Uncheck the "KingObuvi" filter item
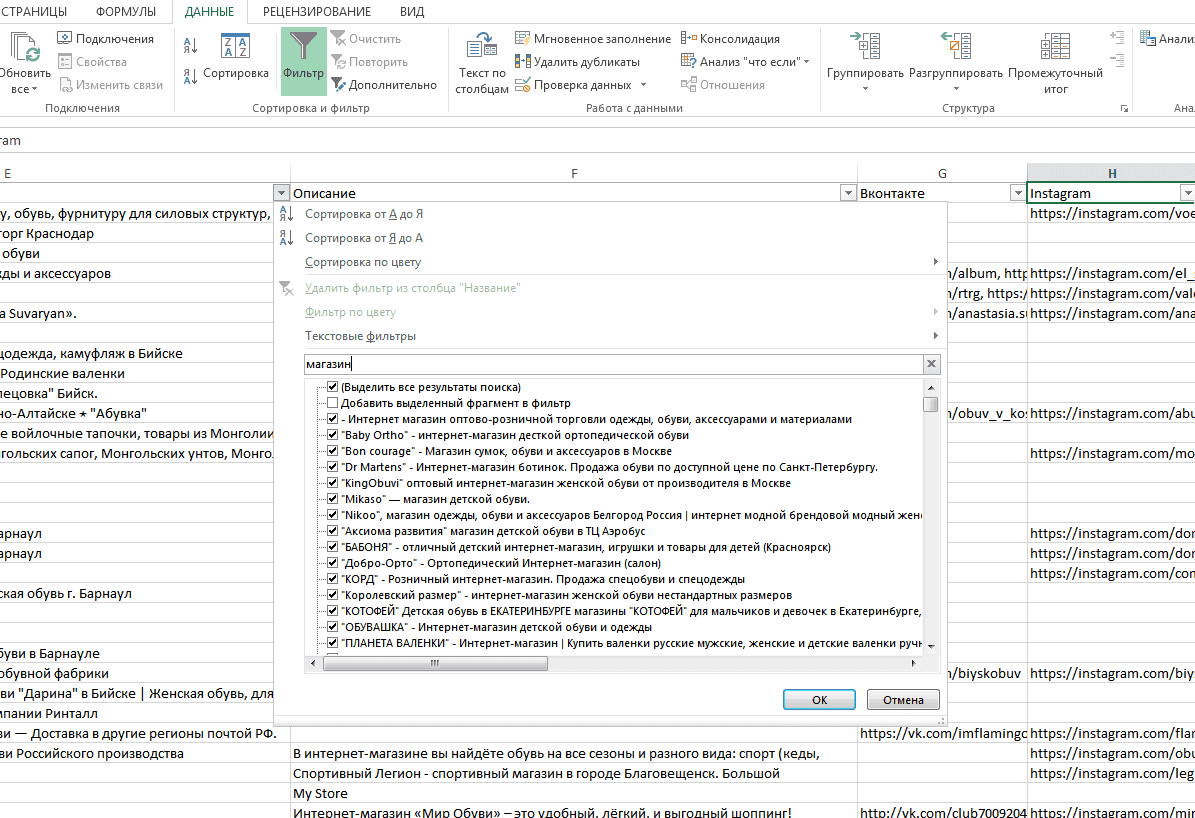Screen dimensions: 1195x818 [x=332, y=483]
